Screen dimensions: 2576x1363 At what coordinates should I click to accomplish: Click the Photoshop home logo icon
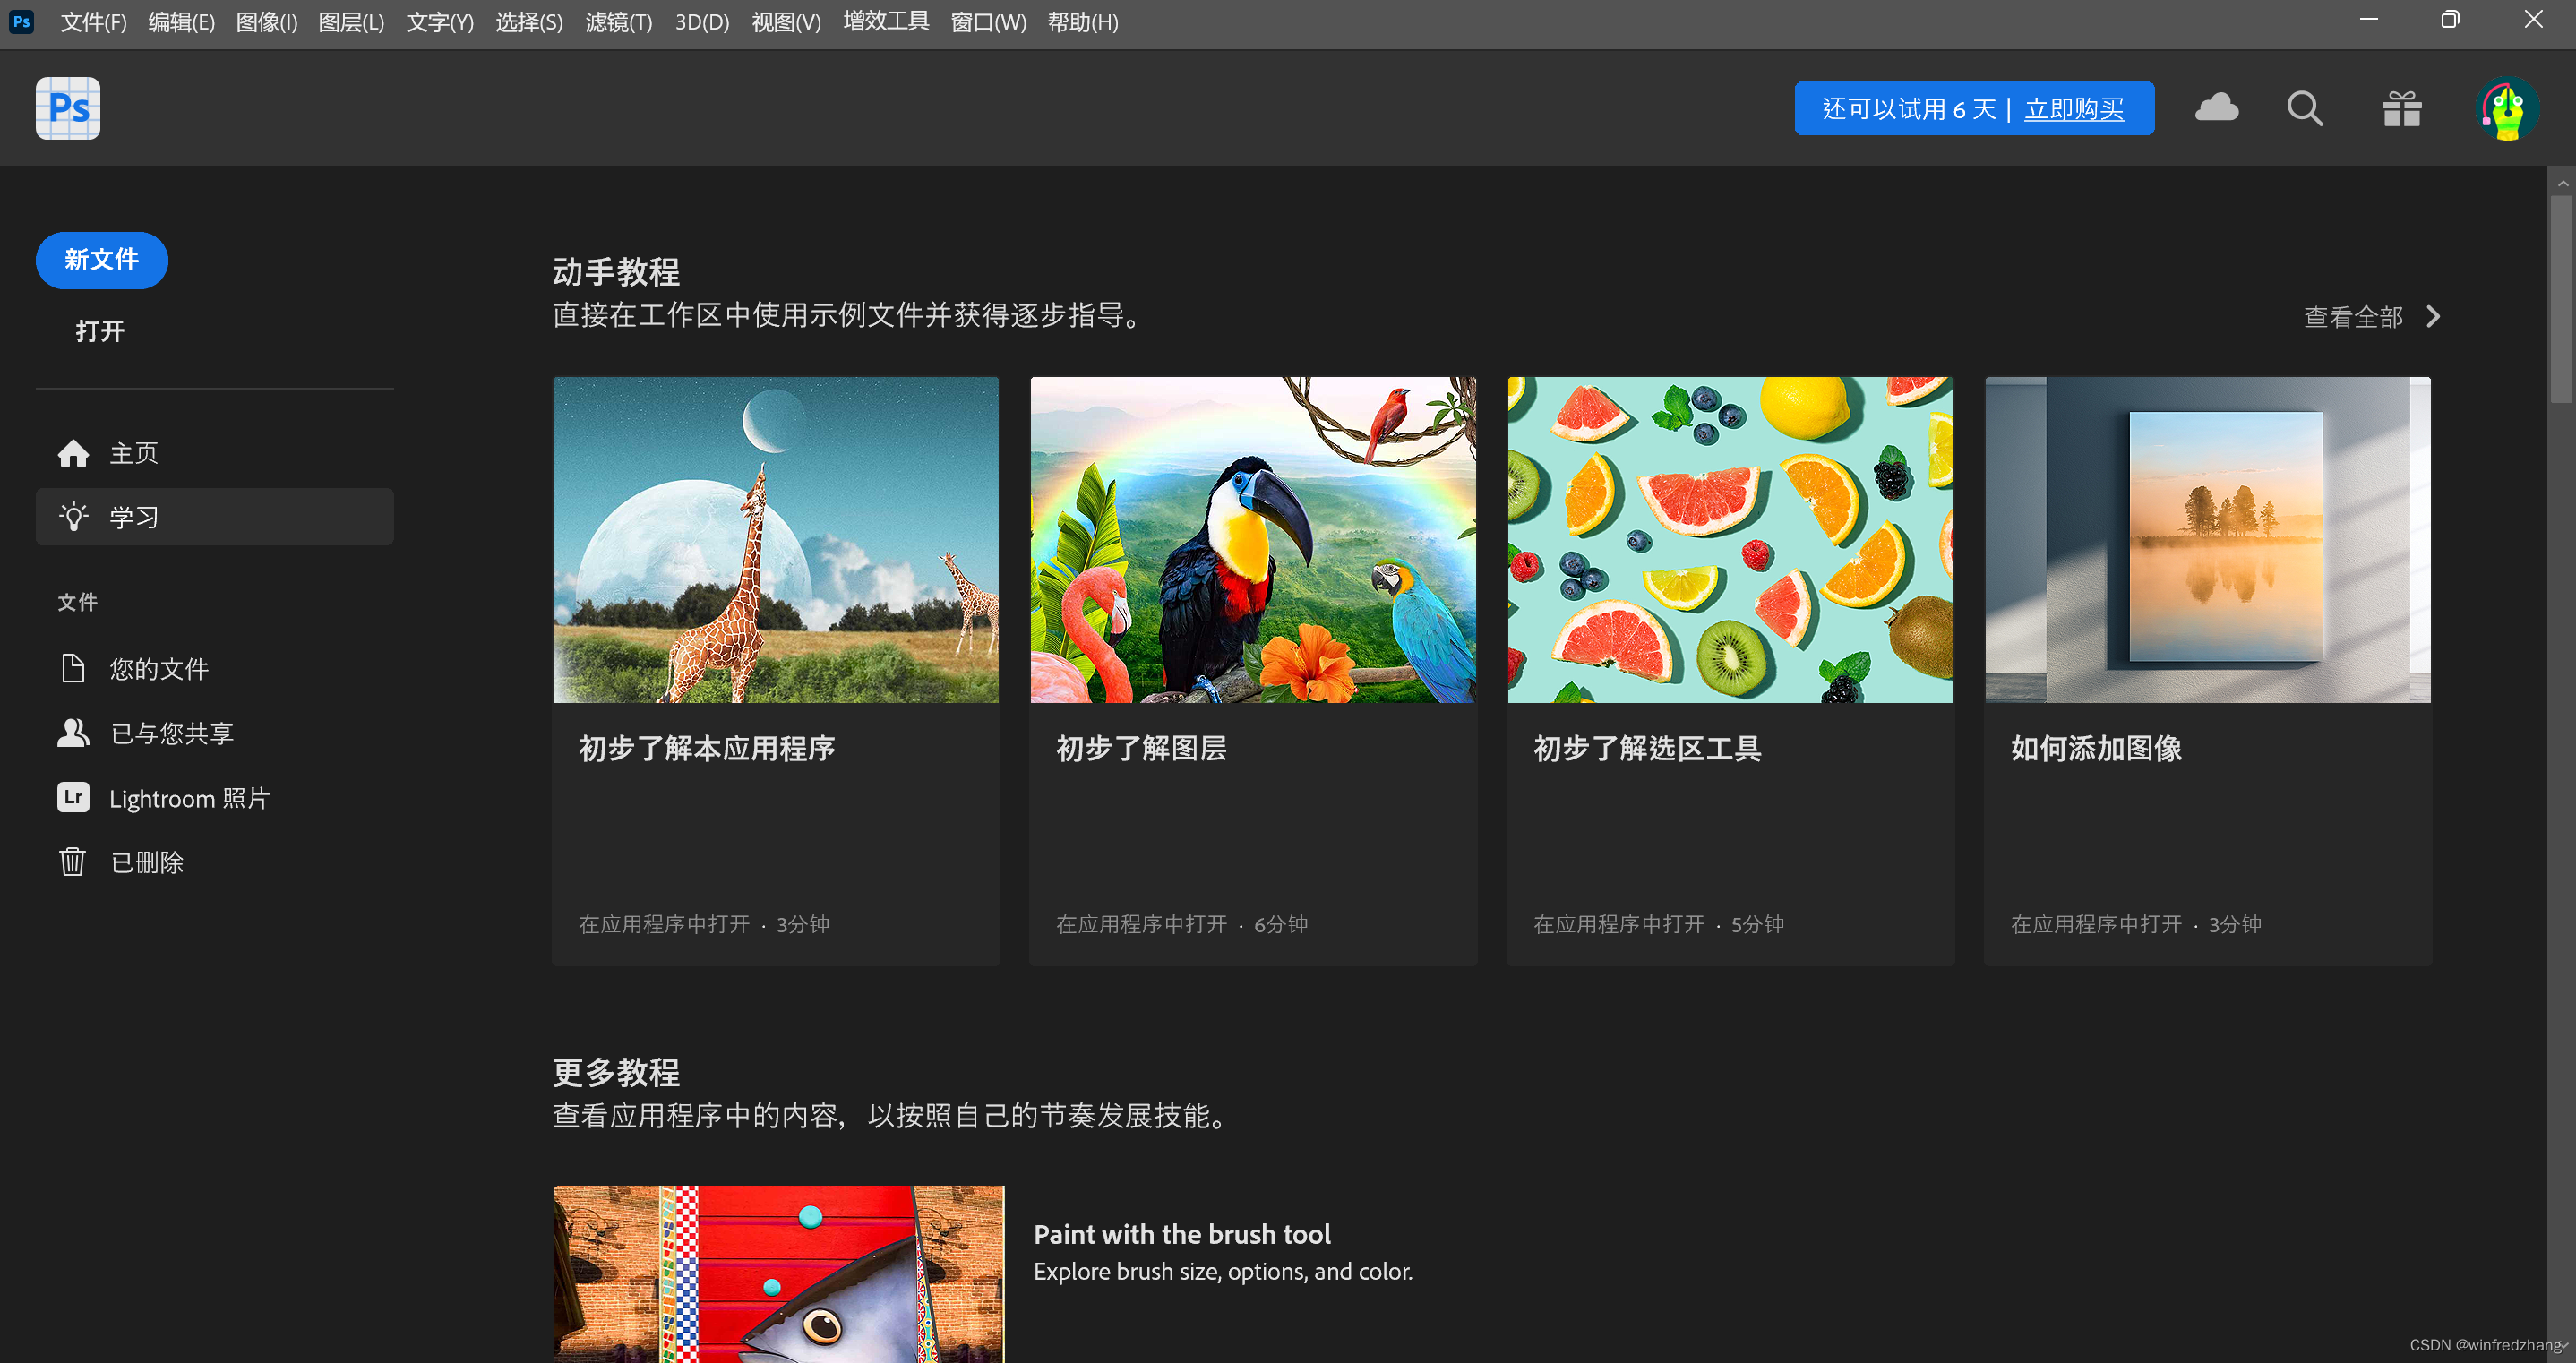click(x=68, y=108)
